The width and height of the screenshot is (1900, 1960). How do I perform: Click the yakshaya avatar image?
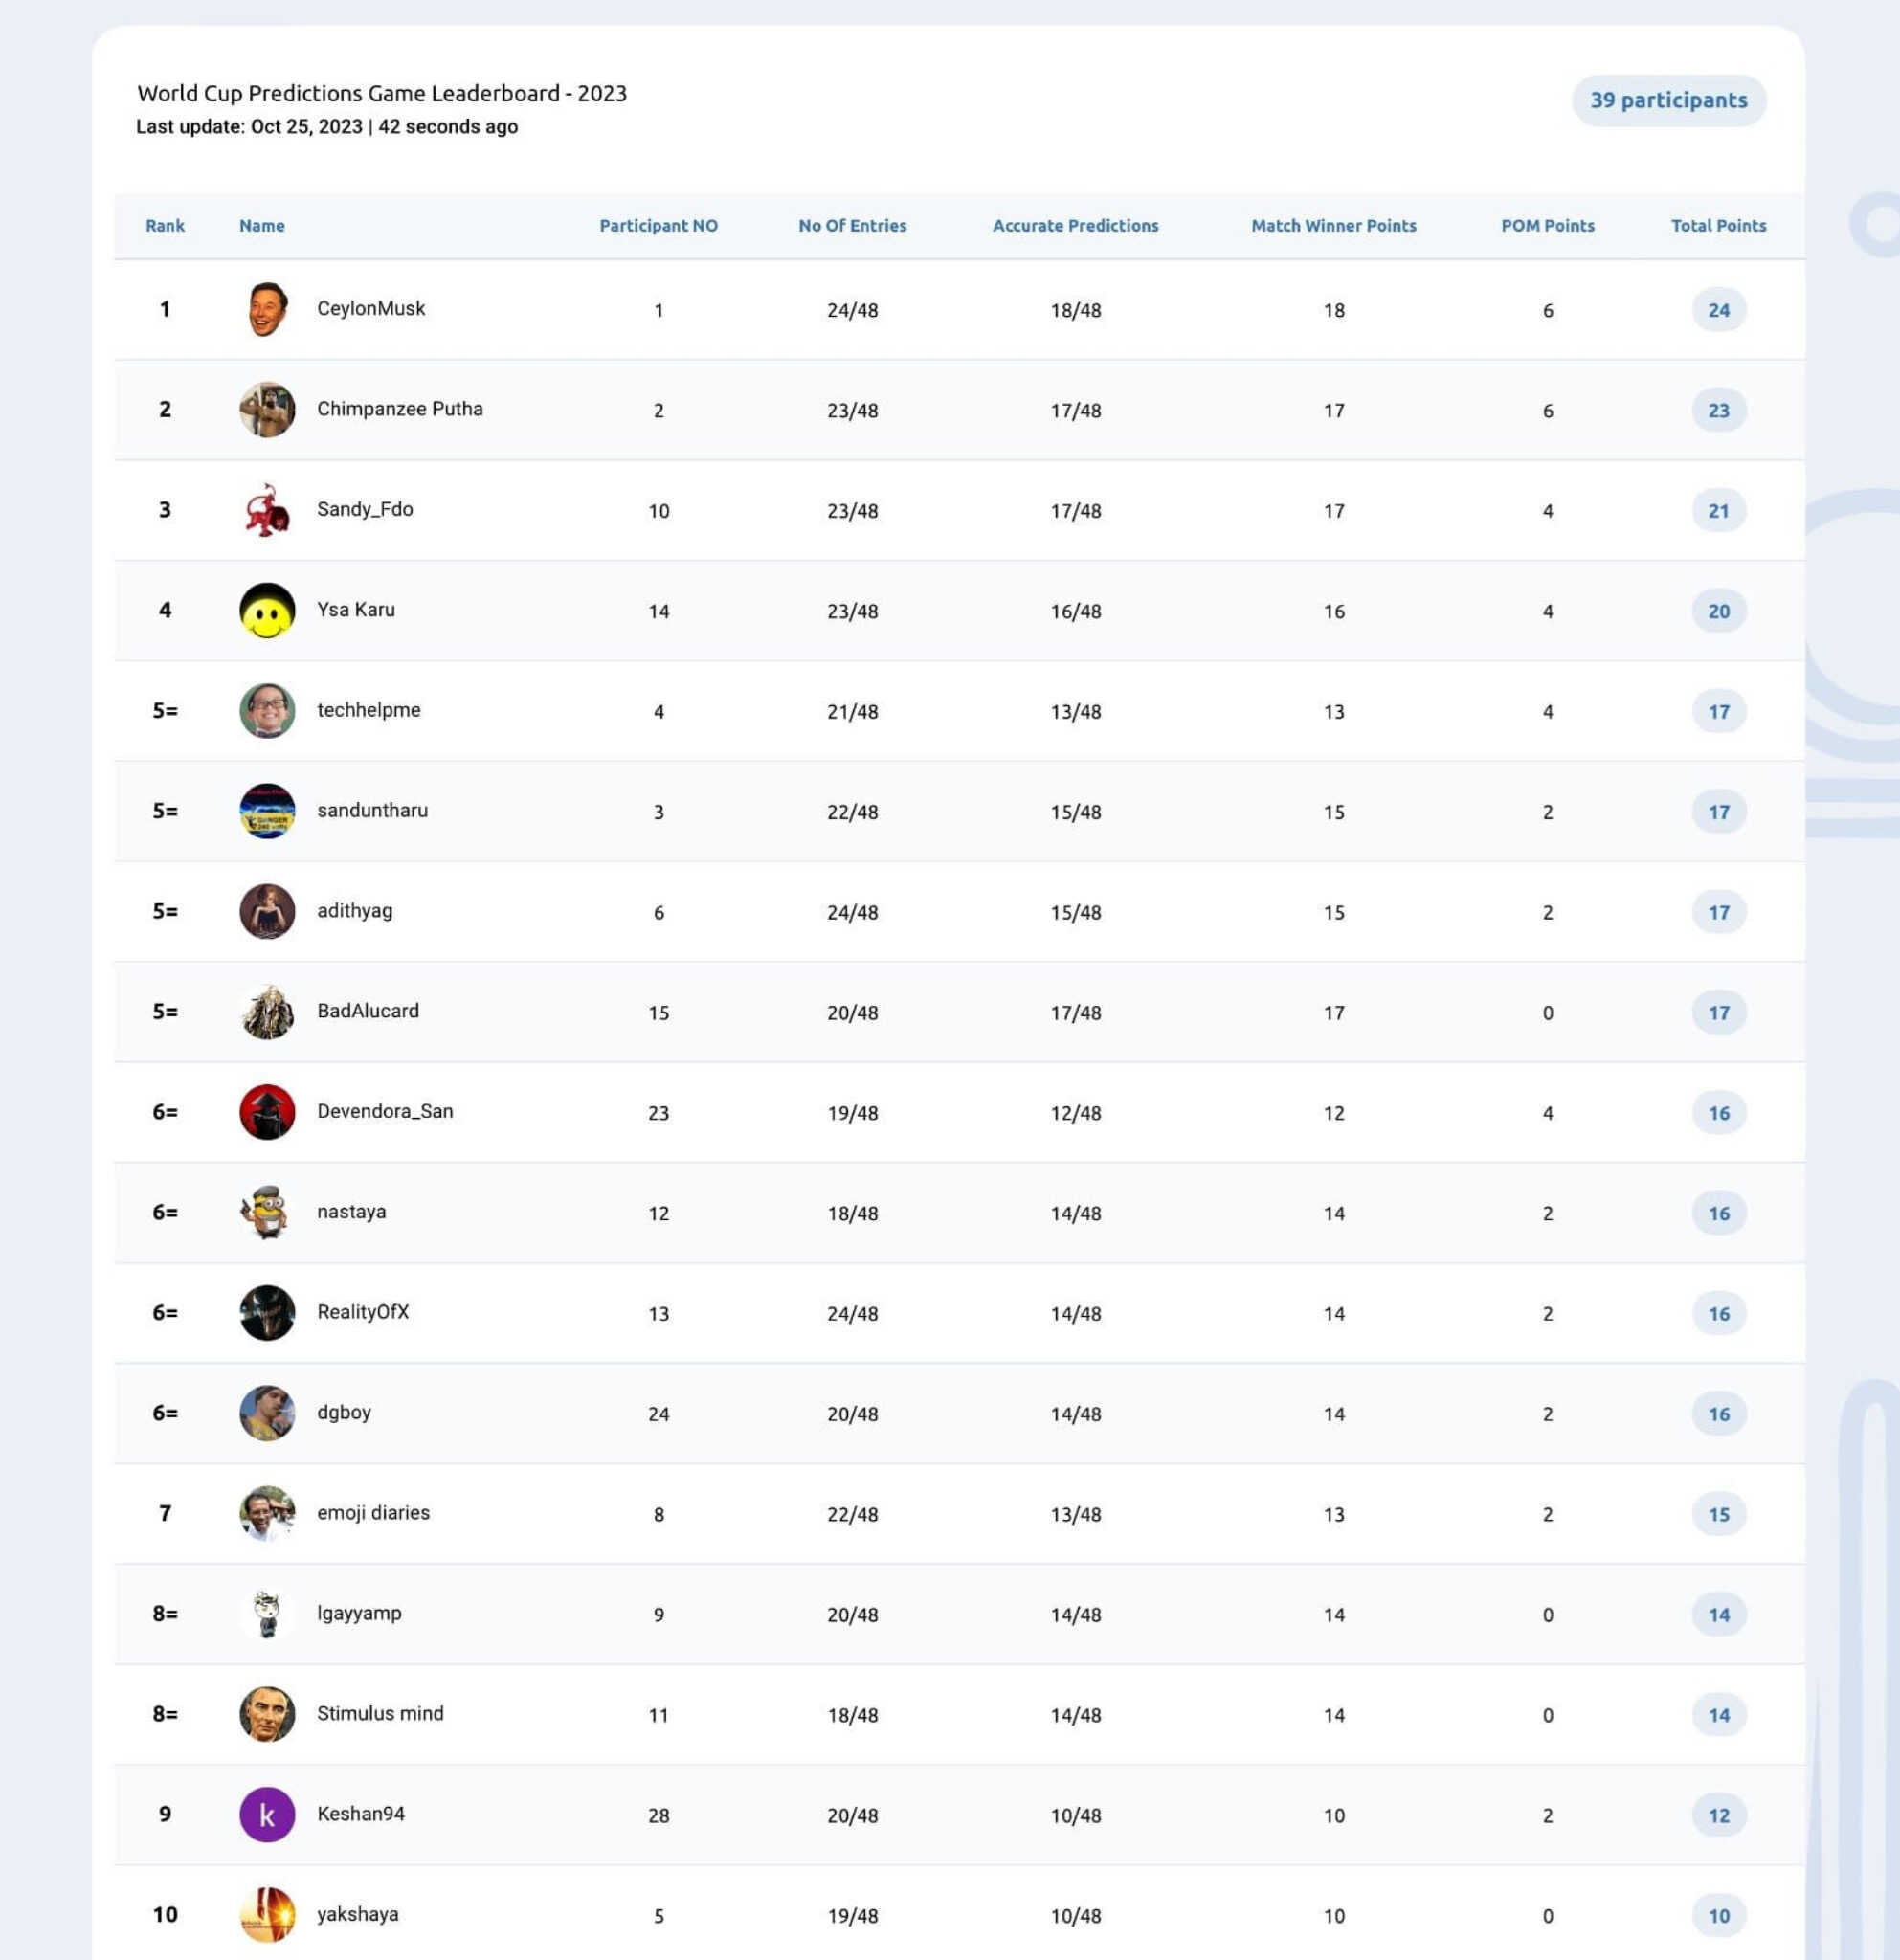point(267,1914)
